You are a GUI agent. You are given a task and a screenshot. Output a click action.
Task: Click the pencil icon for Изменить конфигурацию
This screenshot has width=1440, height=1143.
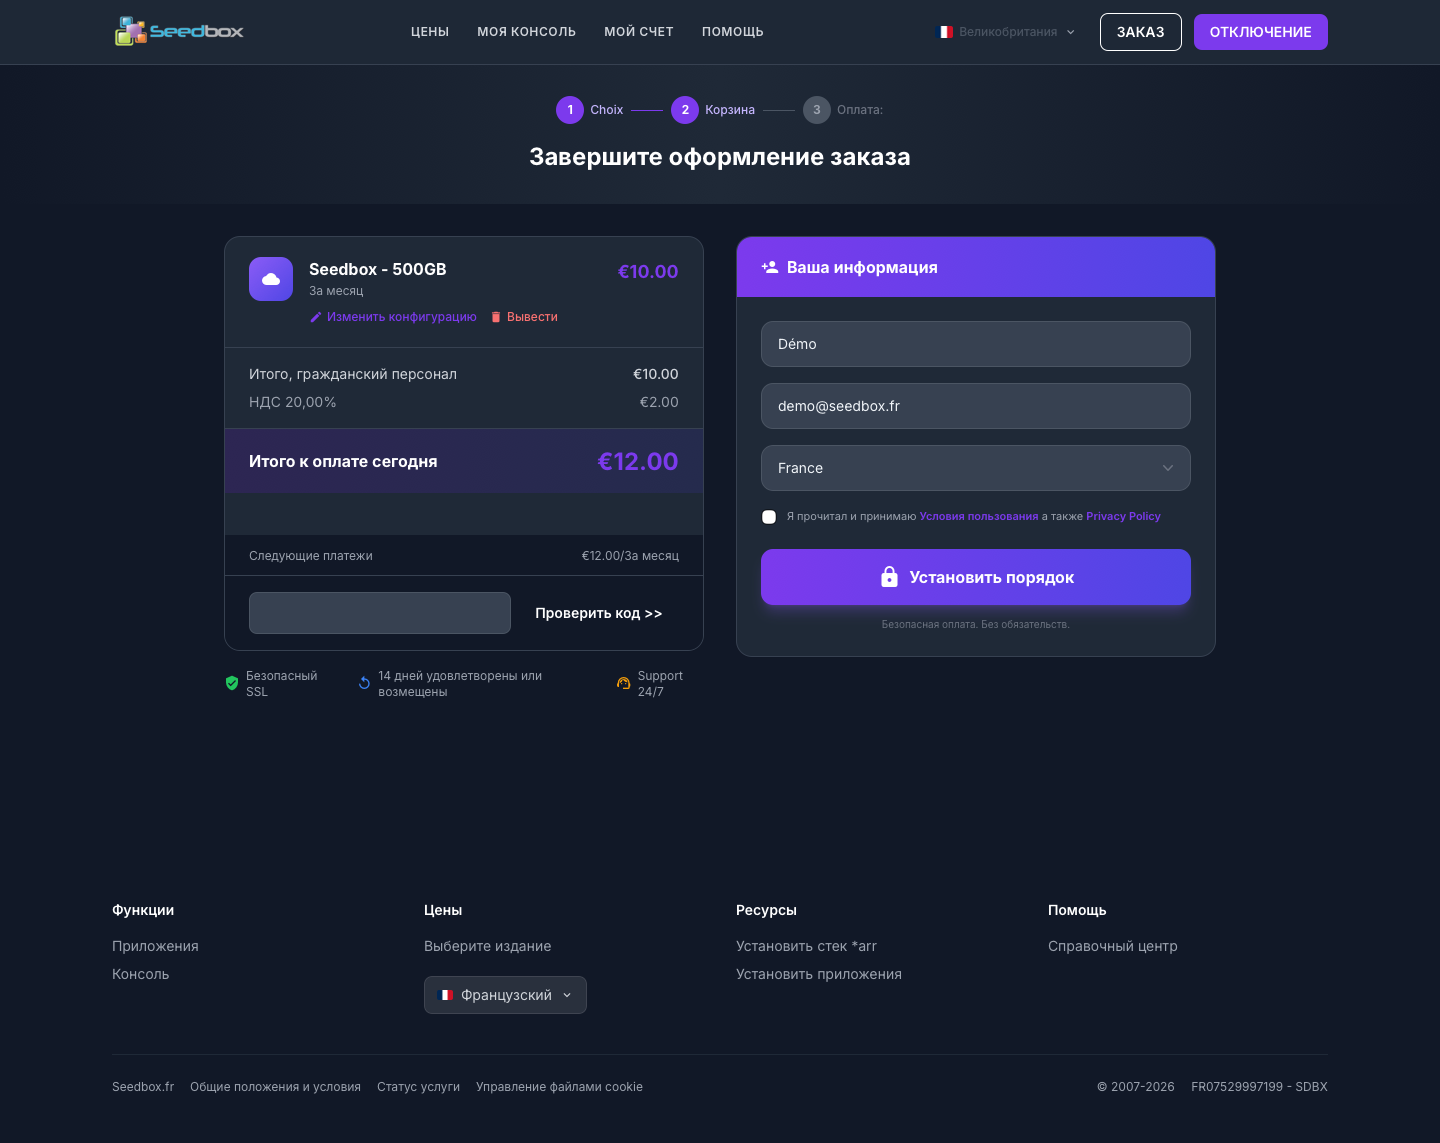[316, 317]
